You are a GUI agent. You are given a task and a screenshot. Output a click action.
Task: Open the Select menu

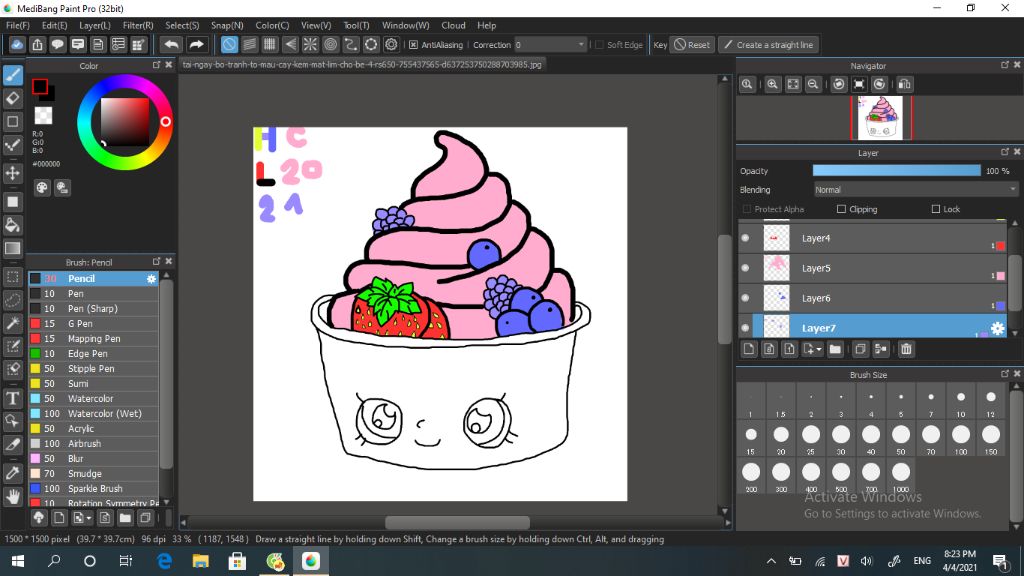[x=182, y=25]
